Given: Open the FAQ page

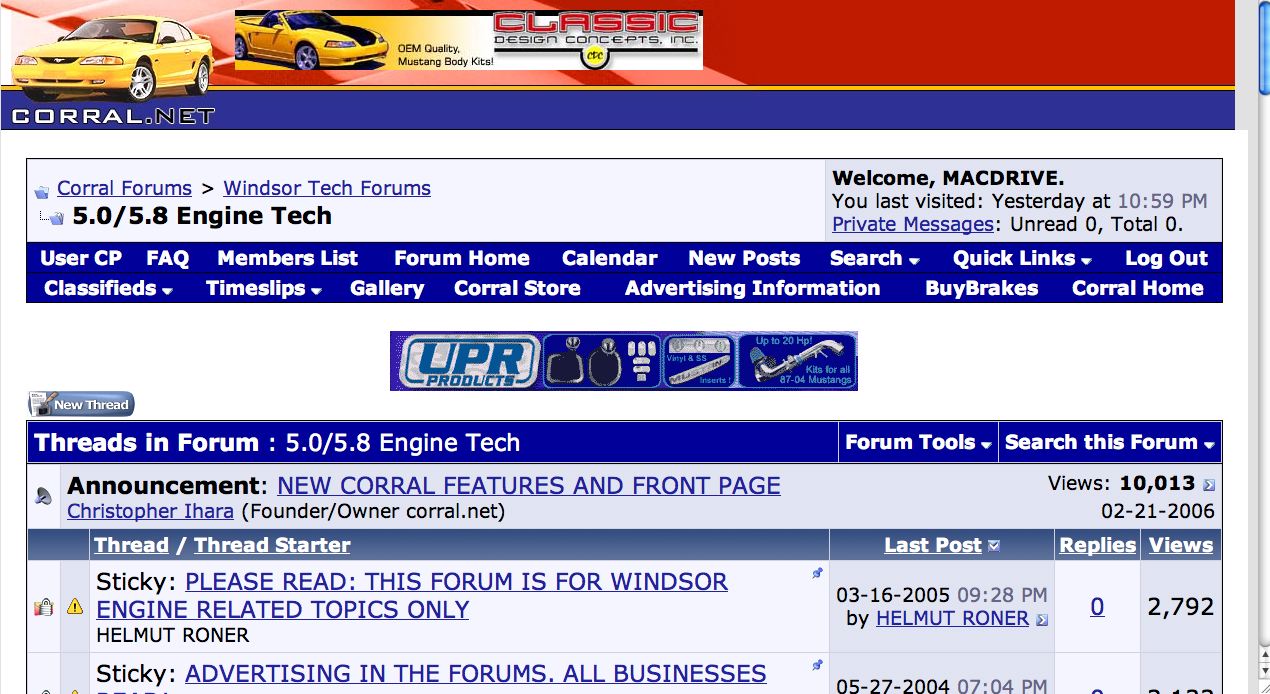Looking at the screenshot, I should (x=167, y=258).
